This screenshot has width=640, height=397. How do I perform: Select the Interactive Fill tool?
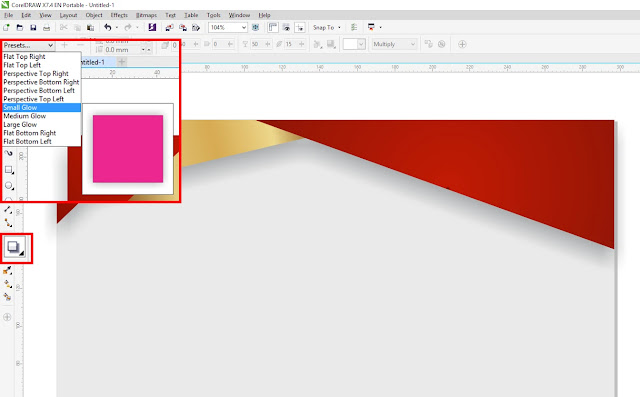click(x=7, y=284)
